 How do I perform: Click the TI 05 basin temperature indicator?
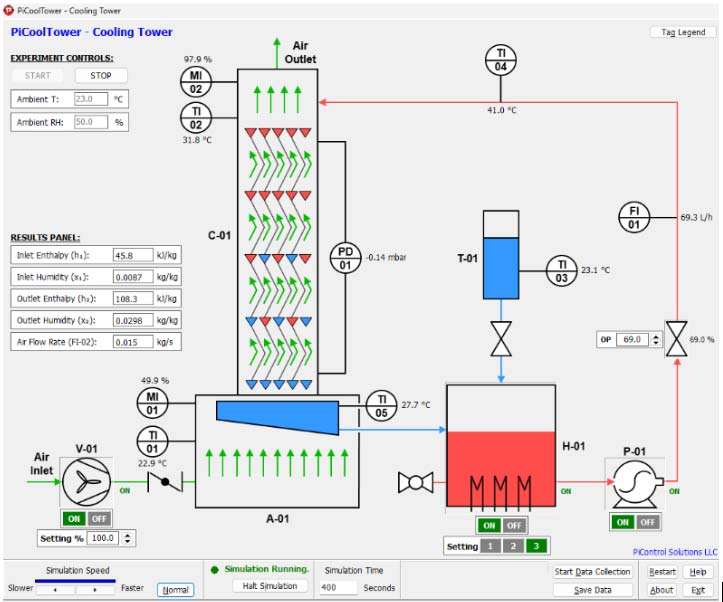381,406
